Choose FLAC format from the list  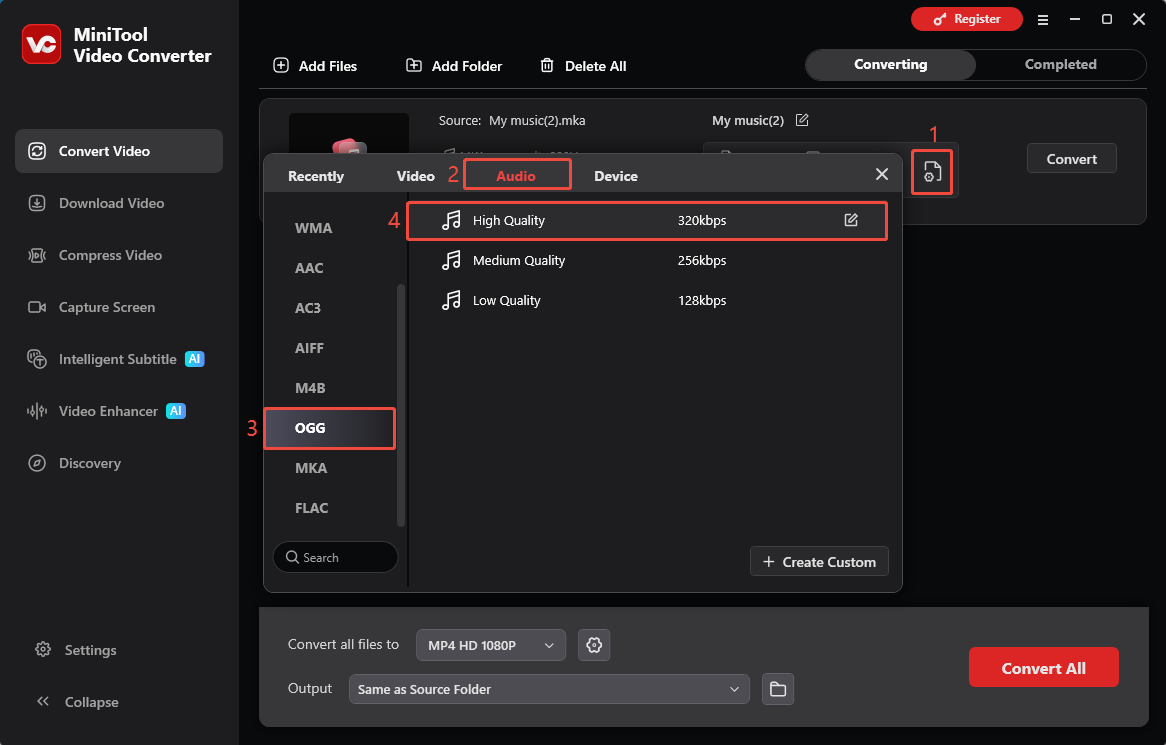329,509
